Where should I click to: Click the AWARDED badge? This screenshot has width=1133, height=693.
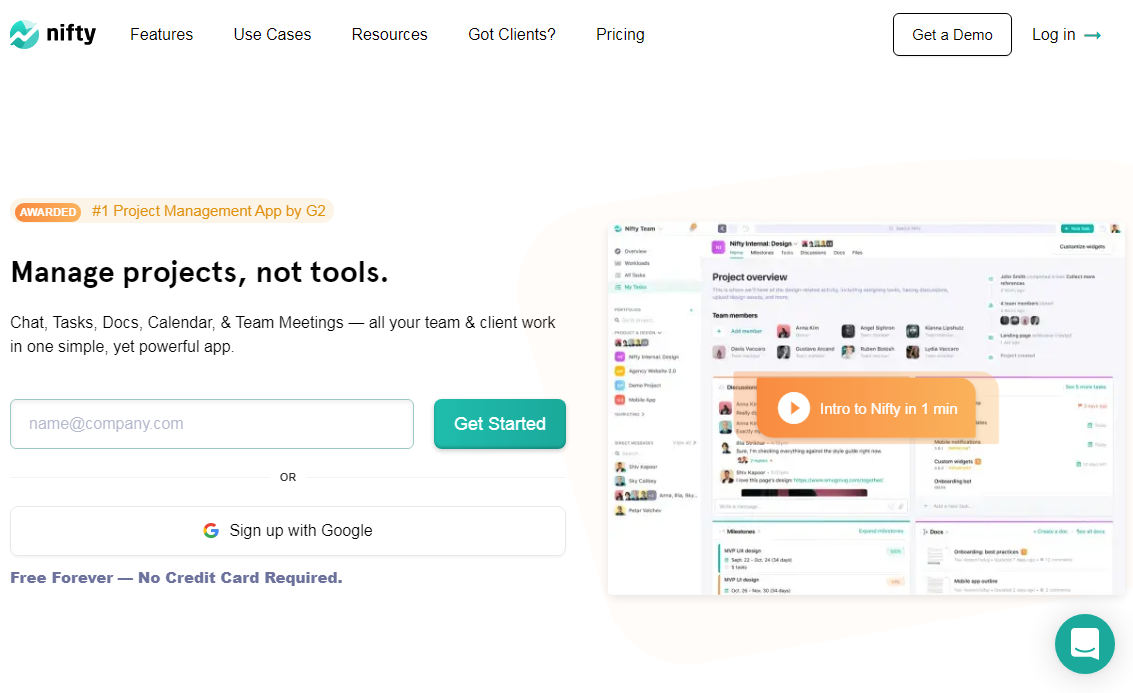point(48,212)
